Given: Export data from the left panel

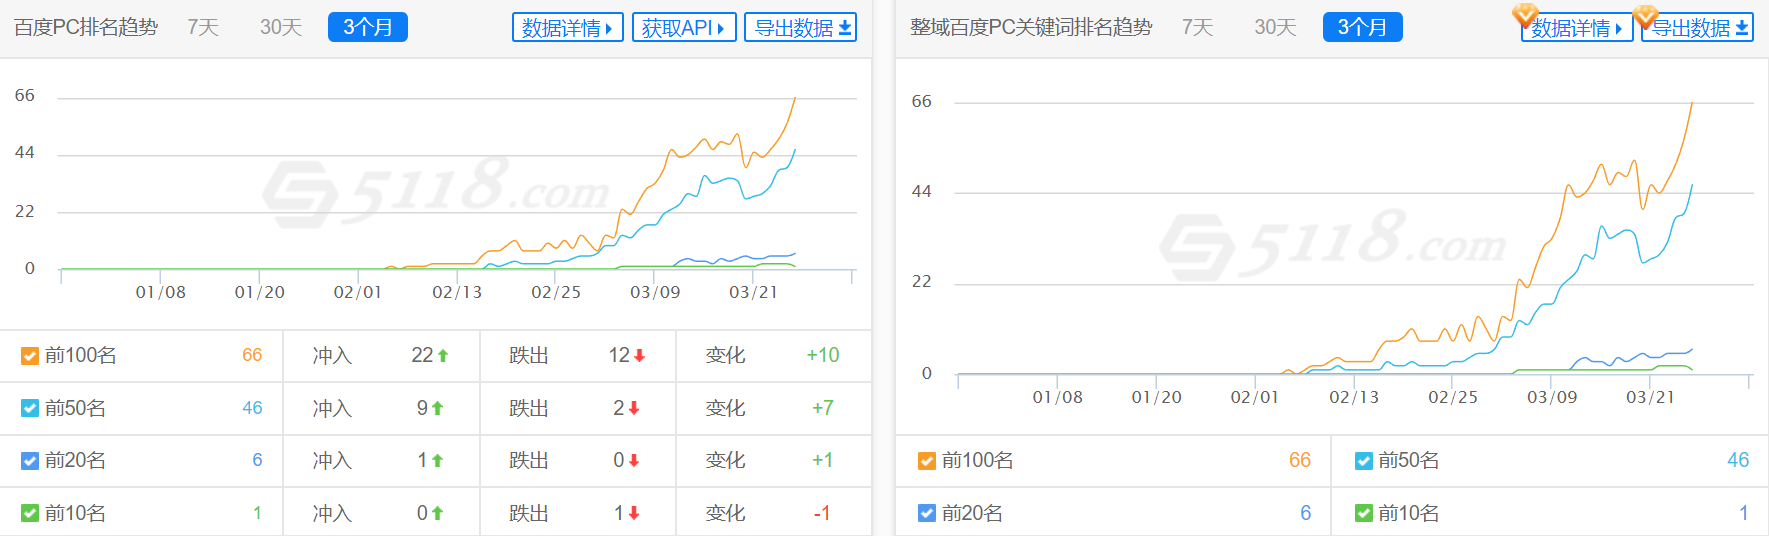Looking at the screenshot, I should 802,28.
